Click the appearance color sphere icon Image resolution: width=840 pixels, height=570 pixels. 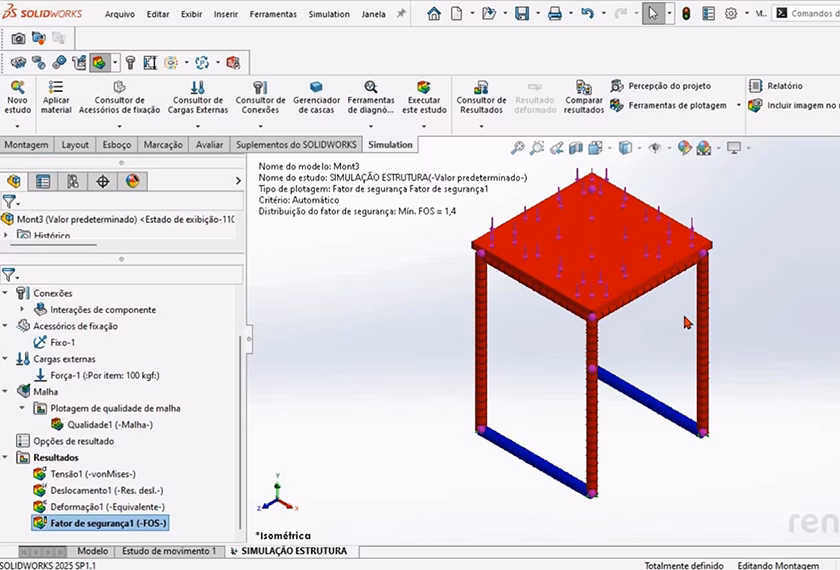pyautogui.click(x=685, y=148)
